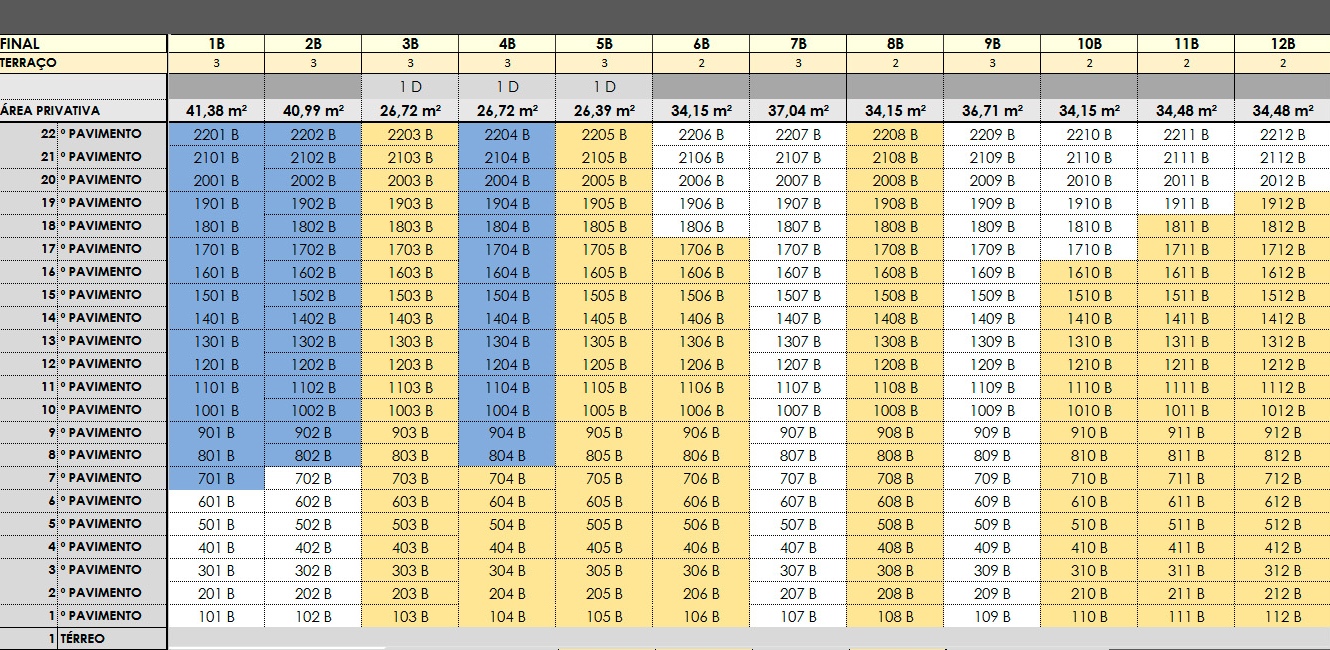Select the 37,04 m² area cell

[x=797, y=111]
